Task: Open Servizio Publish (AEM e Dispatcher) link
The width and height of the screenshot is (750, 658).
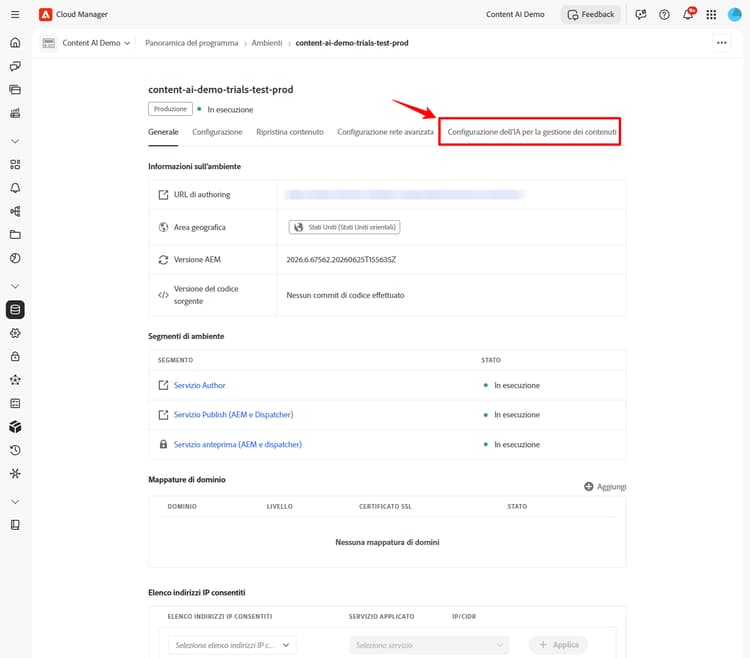Action: (x=233, y=415)
